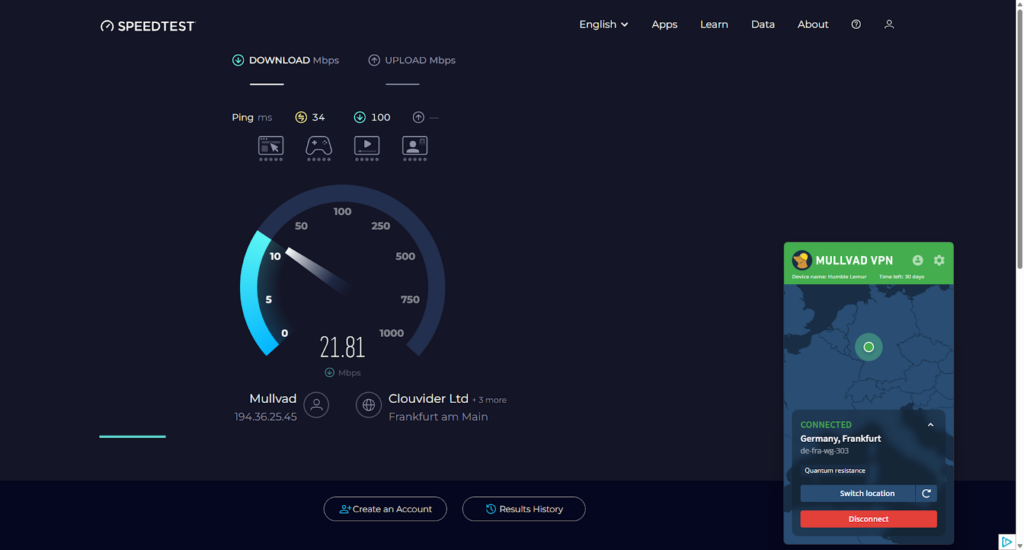
Task: Open the user account icon in header
Action: click(889, 24)
